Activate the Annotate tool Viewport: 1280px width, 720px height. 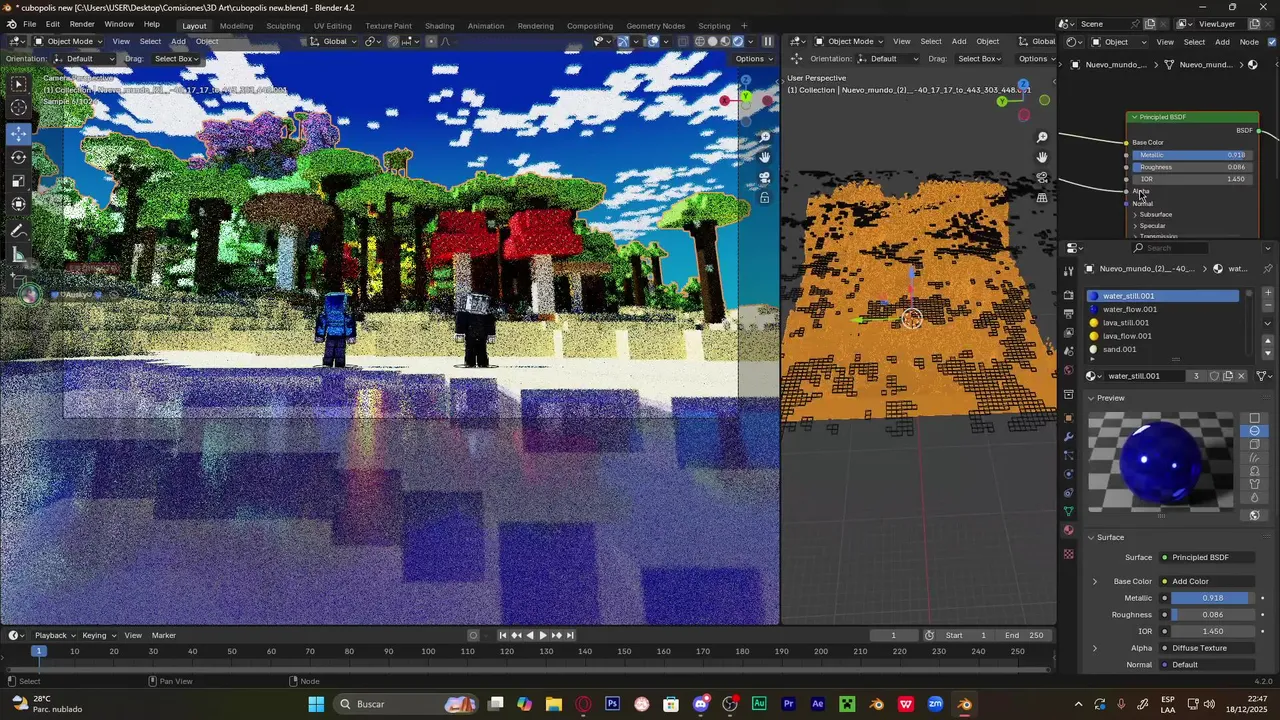(19, 231)
